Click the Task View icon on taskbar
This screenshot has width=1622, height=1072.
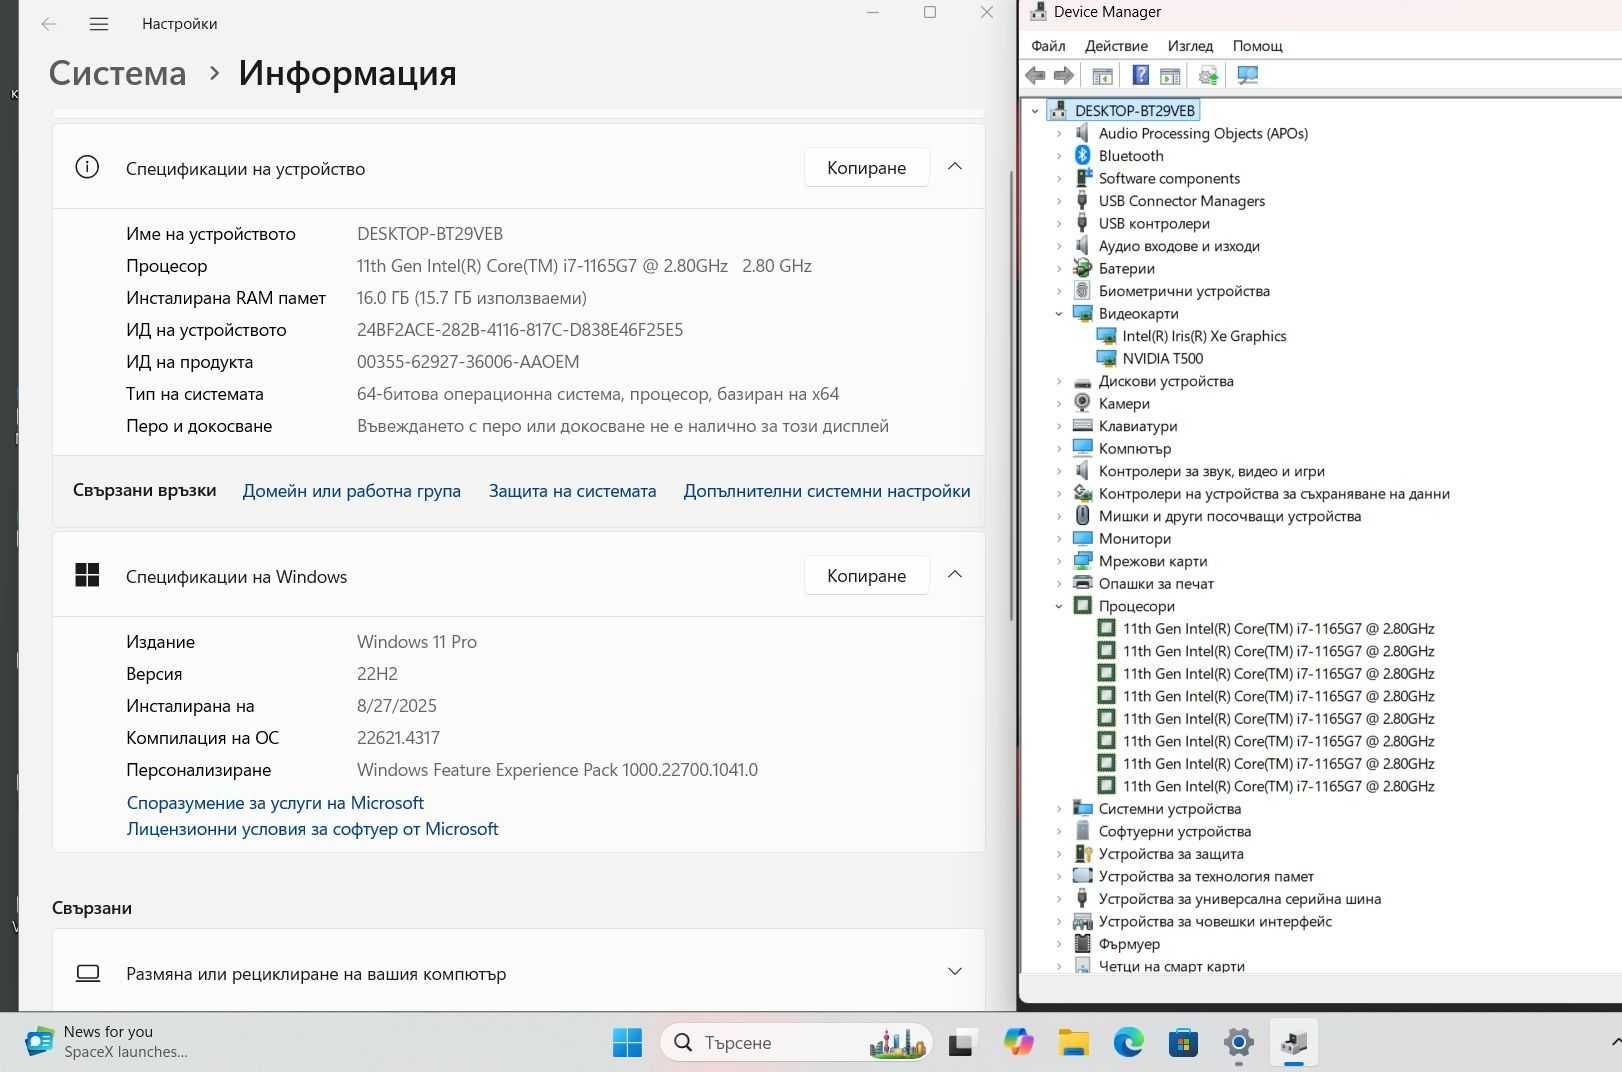[x=962, y=1043]
